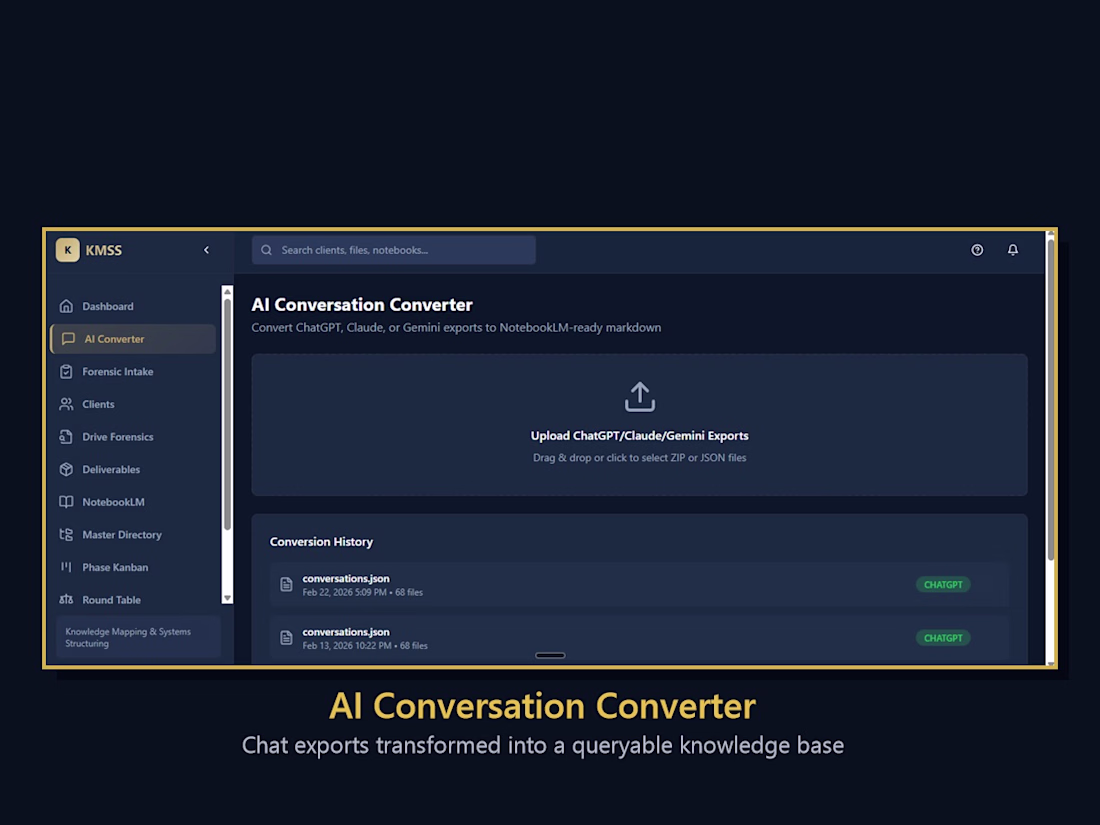This screenshot has height=825, width=1100.
Task: Click the Clients people icon
Action: [x=66, y=404]
